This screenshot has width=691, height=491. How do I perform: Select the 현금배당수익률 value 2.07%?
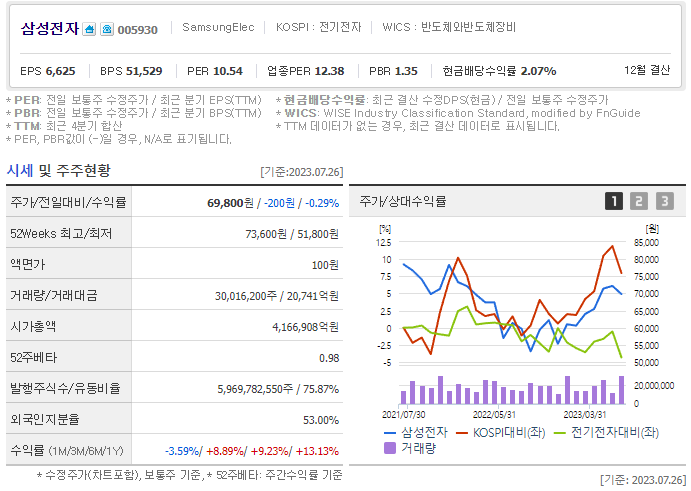click(539, 71)
